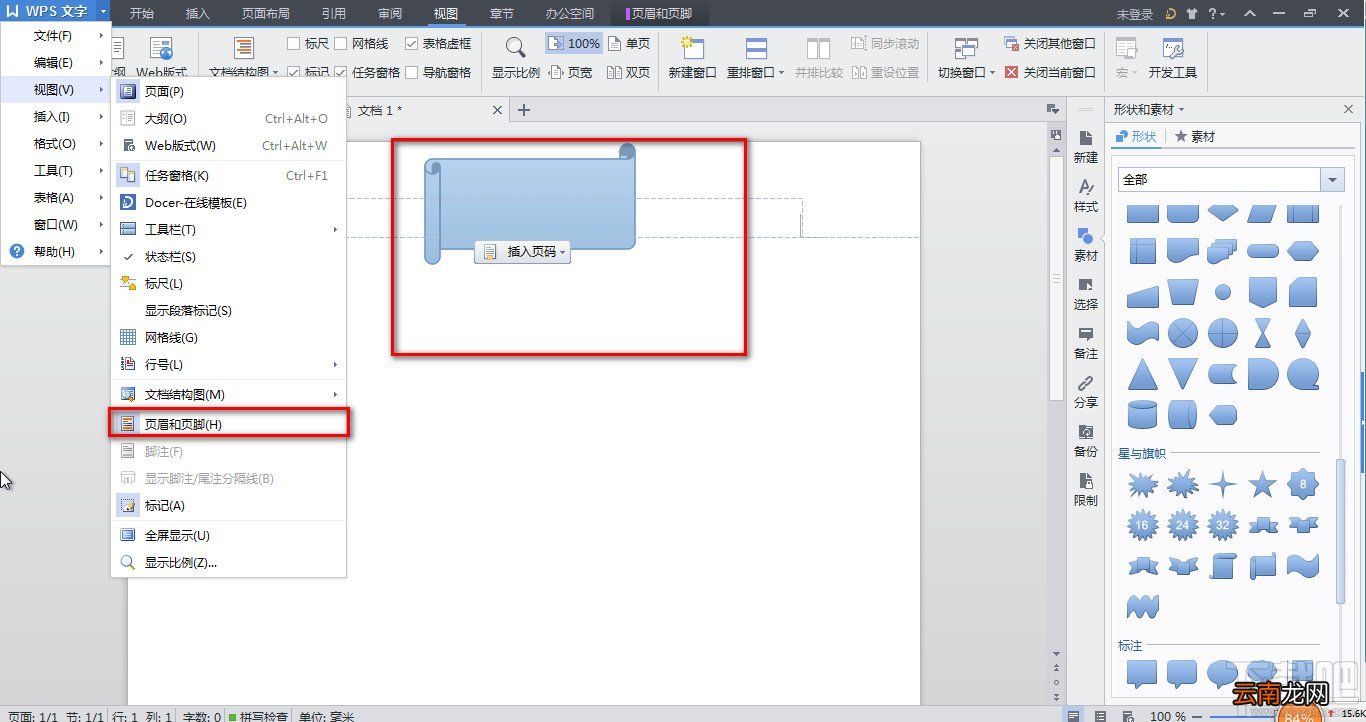Image resolution: width=1366 pixels, height=722 pixels.
Task: Select the 4-point star shape
Action: 1222,486
